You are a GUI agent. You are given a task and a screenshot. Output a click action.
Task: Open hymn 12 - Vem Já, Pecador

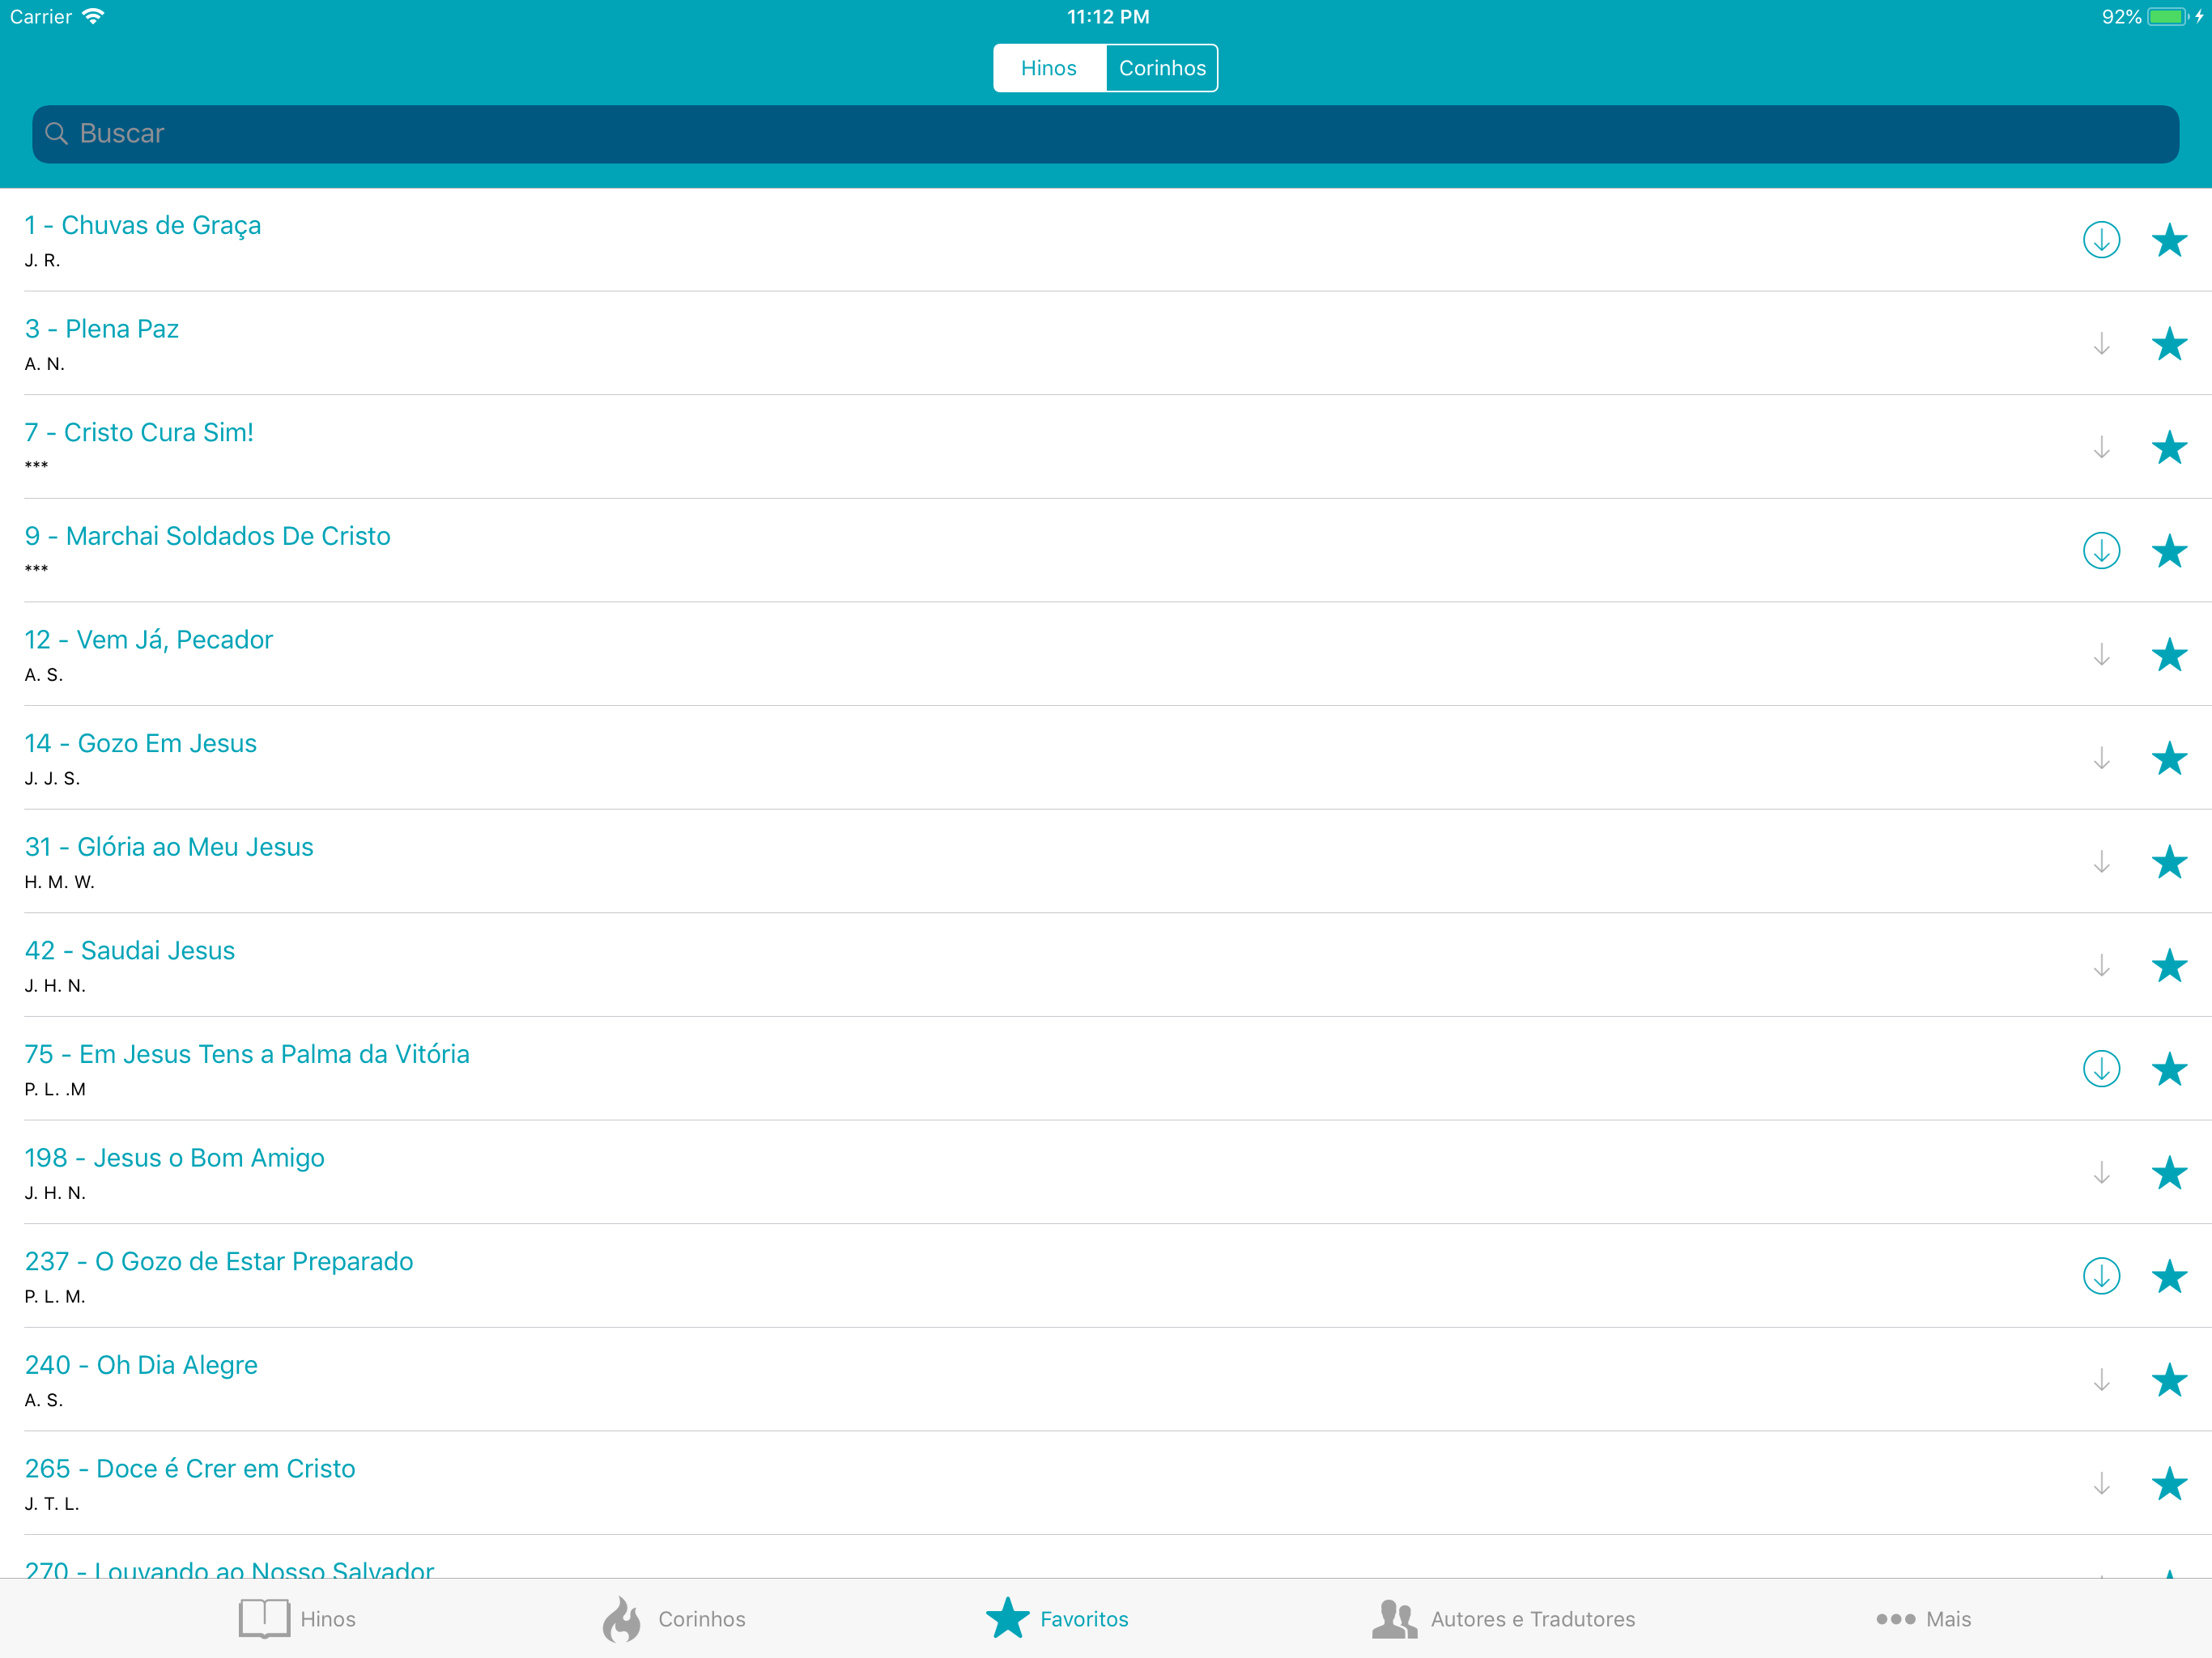pyautogui.click(x=1106, y=654)
